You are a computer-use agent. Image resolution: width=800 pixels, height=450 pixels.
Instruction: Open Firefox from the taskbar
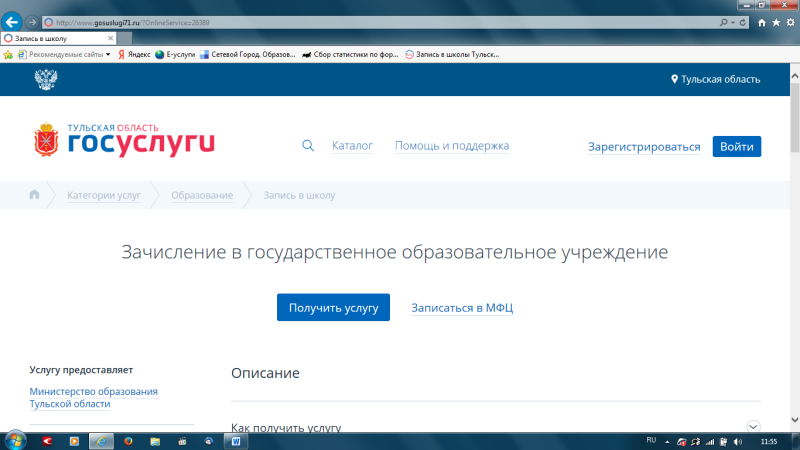128,440
